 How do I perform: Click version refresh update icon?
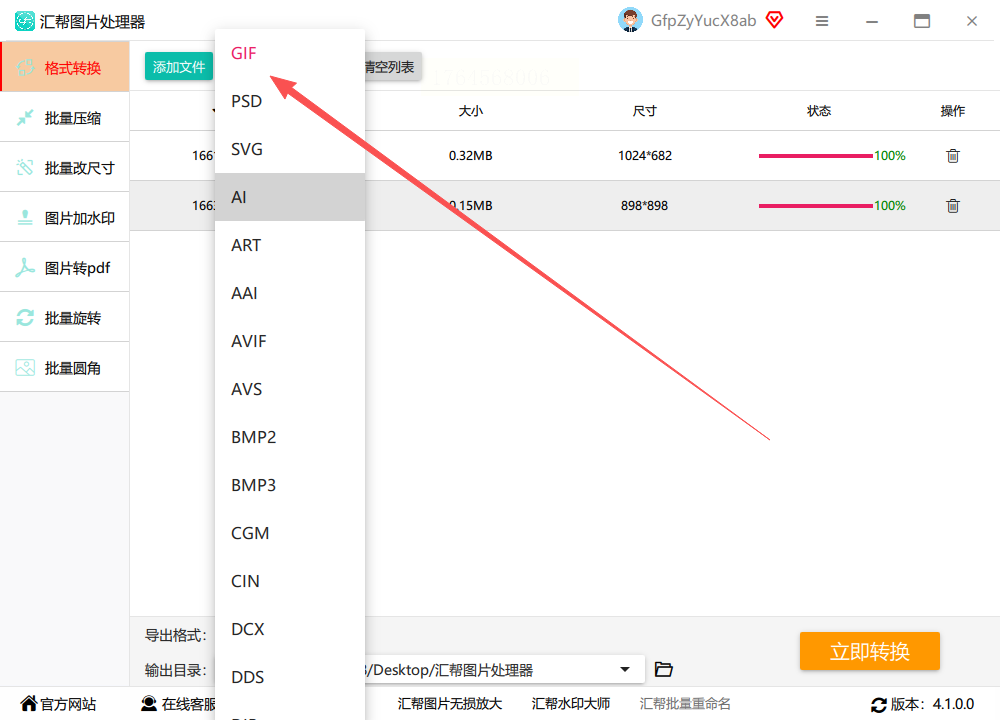point(879,705)
